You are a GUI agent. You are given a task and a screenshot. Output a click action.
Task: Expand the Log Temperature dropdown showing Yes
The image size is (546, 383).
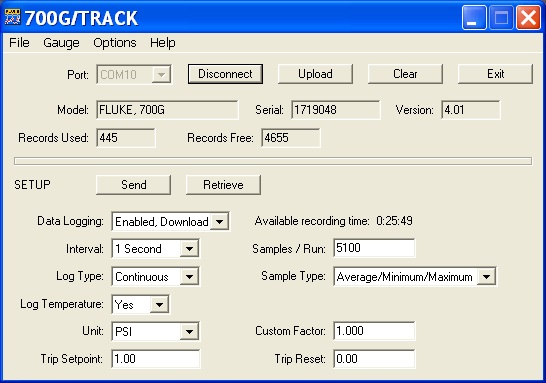tap(159, 305)
